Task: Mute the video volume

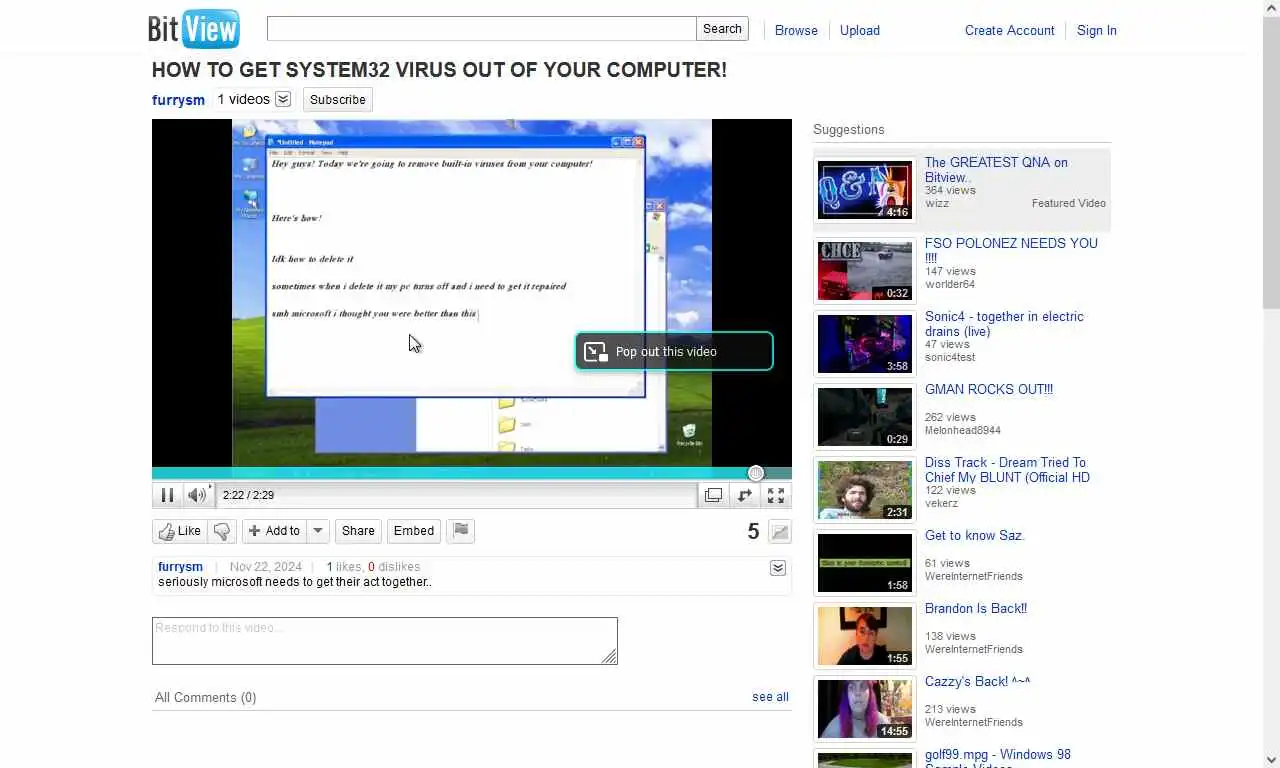Action: [x=197, y=495]
